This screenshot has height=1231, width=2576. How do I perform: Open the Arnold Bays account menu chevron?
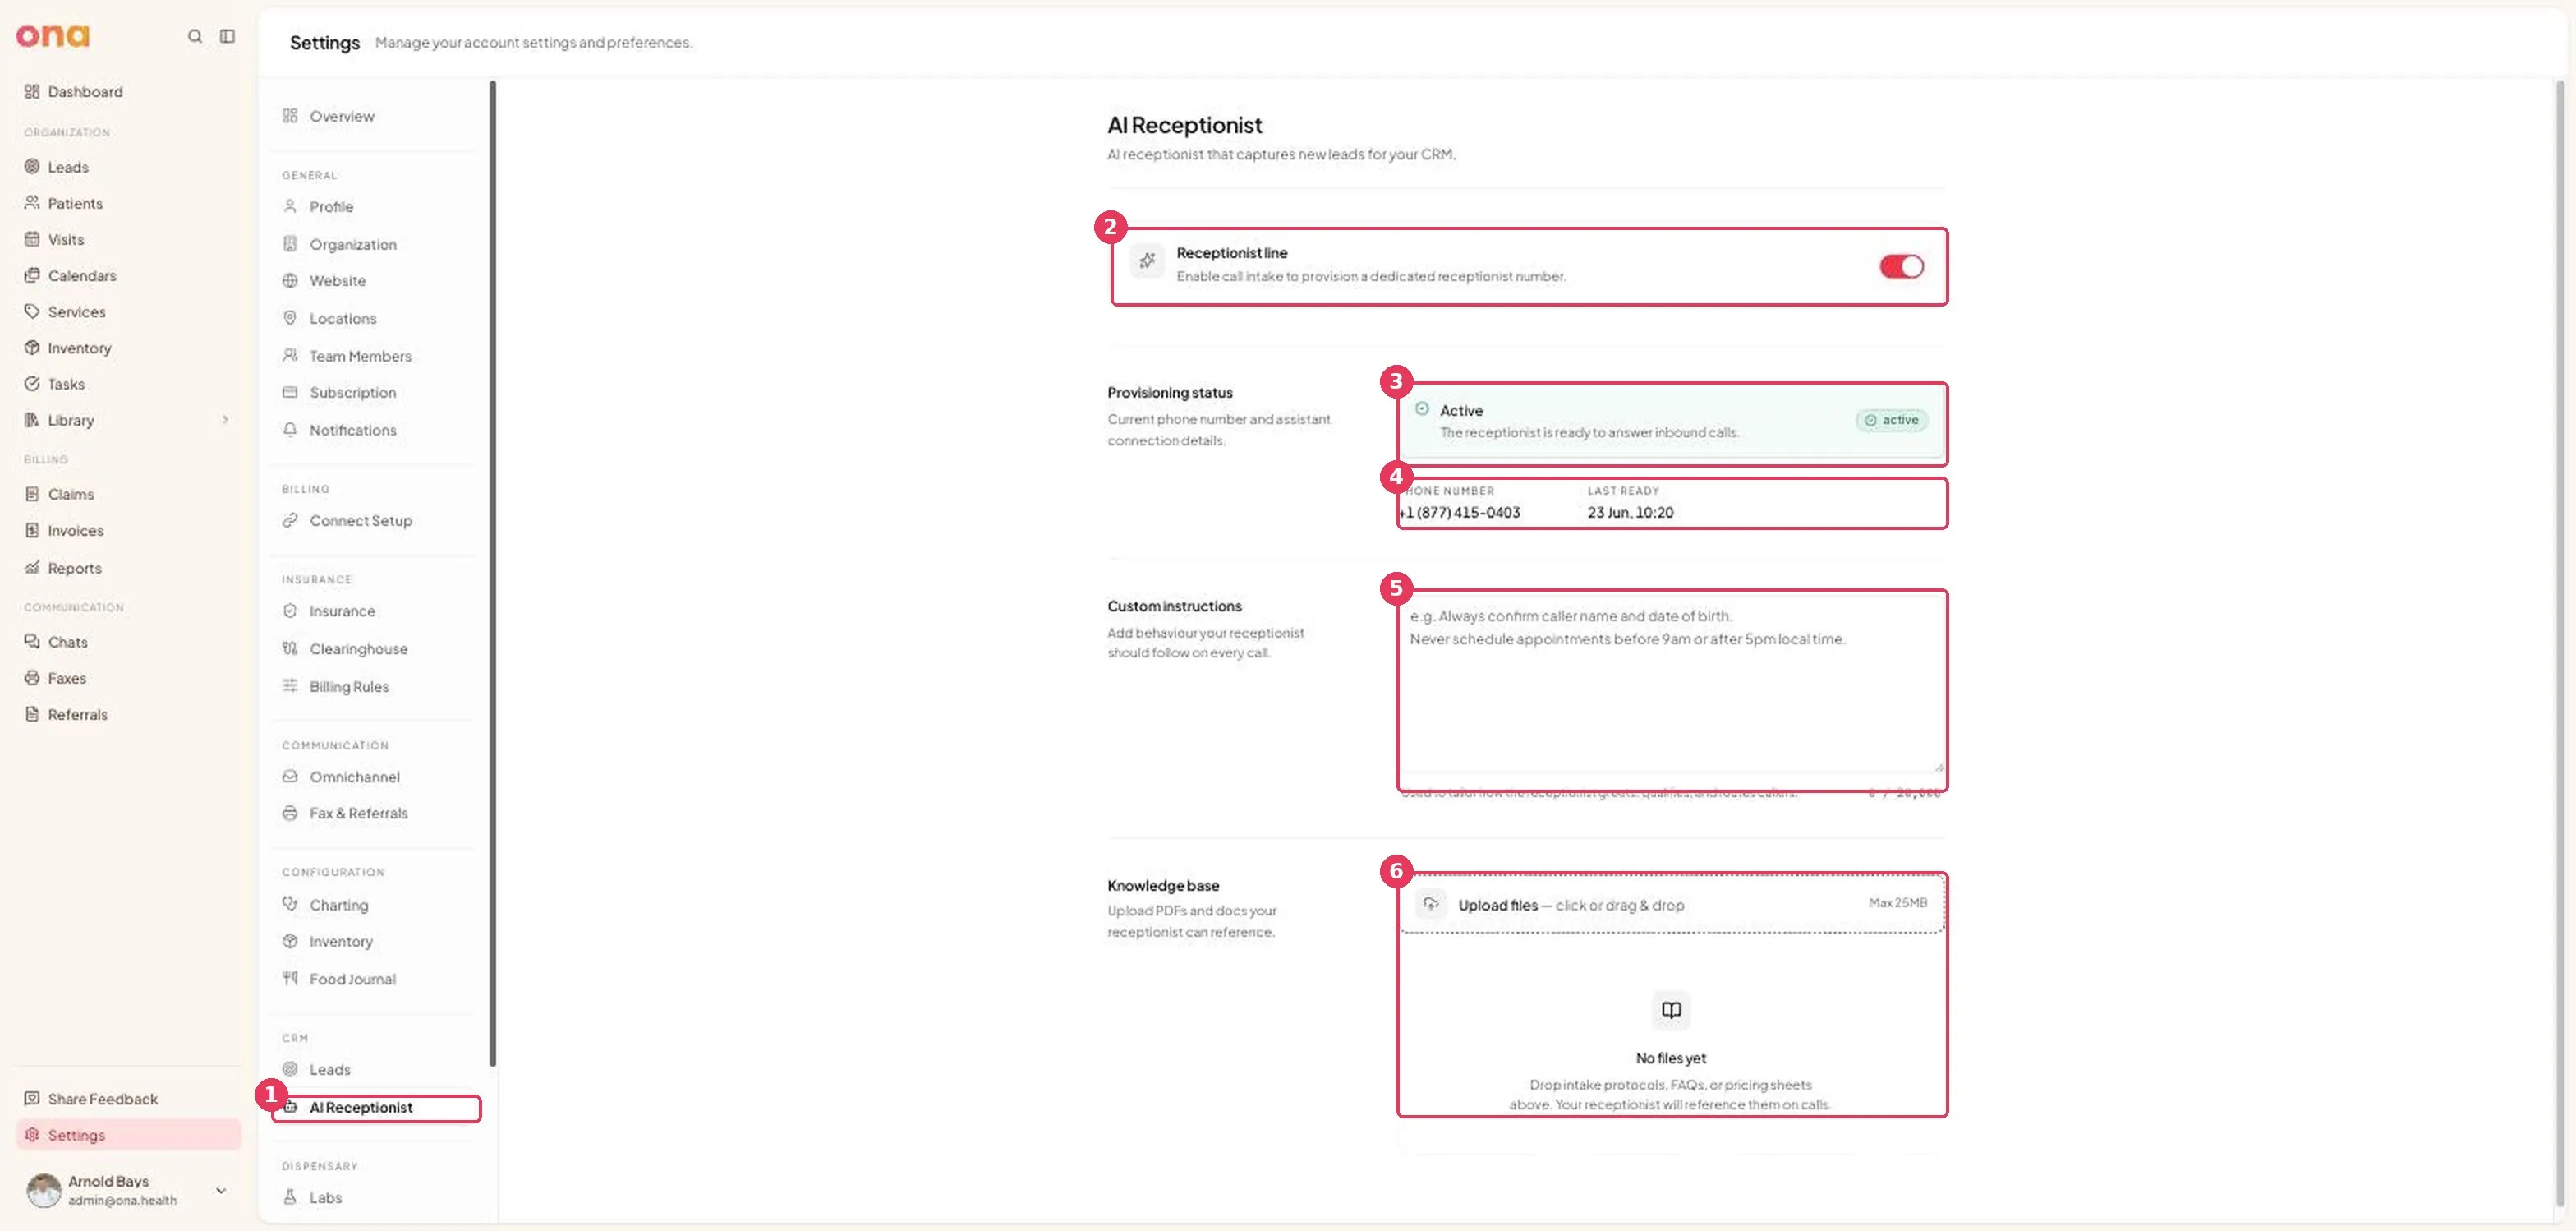point(221,1190)
